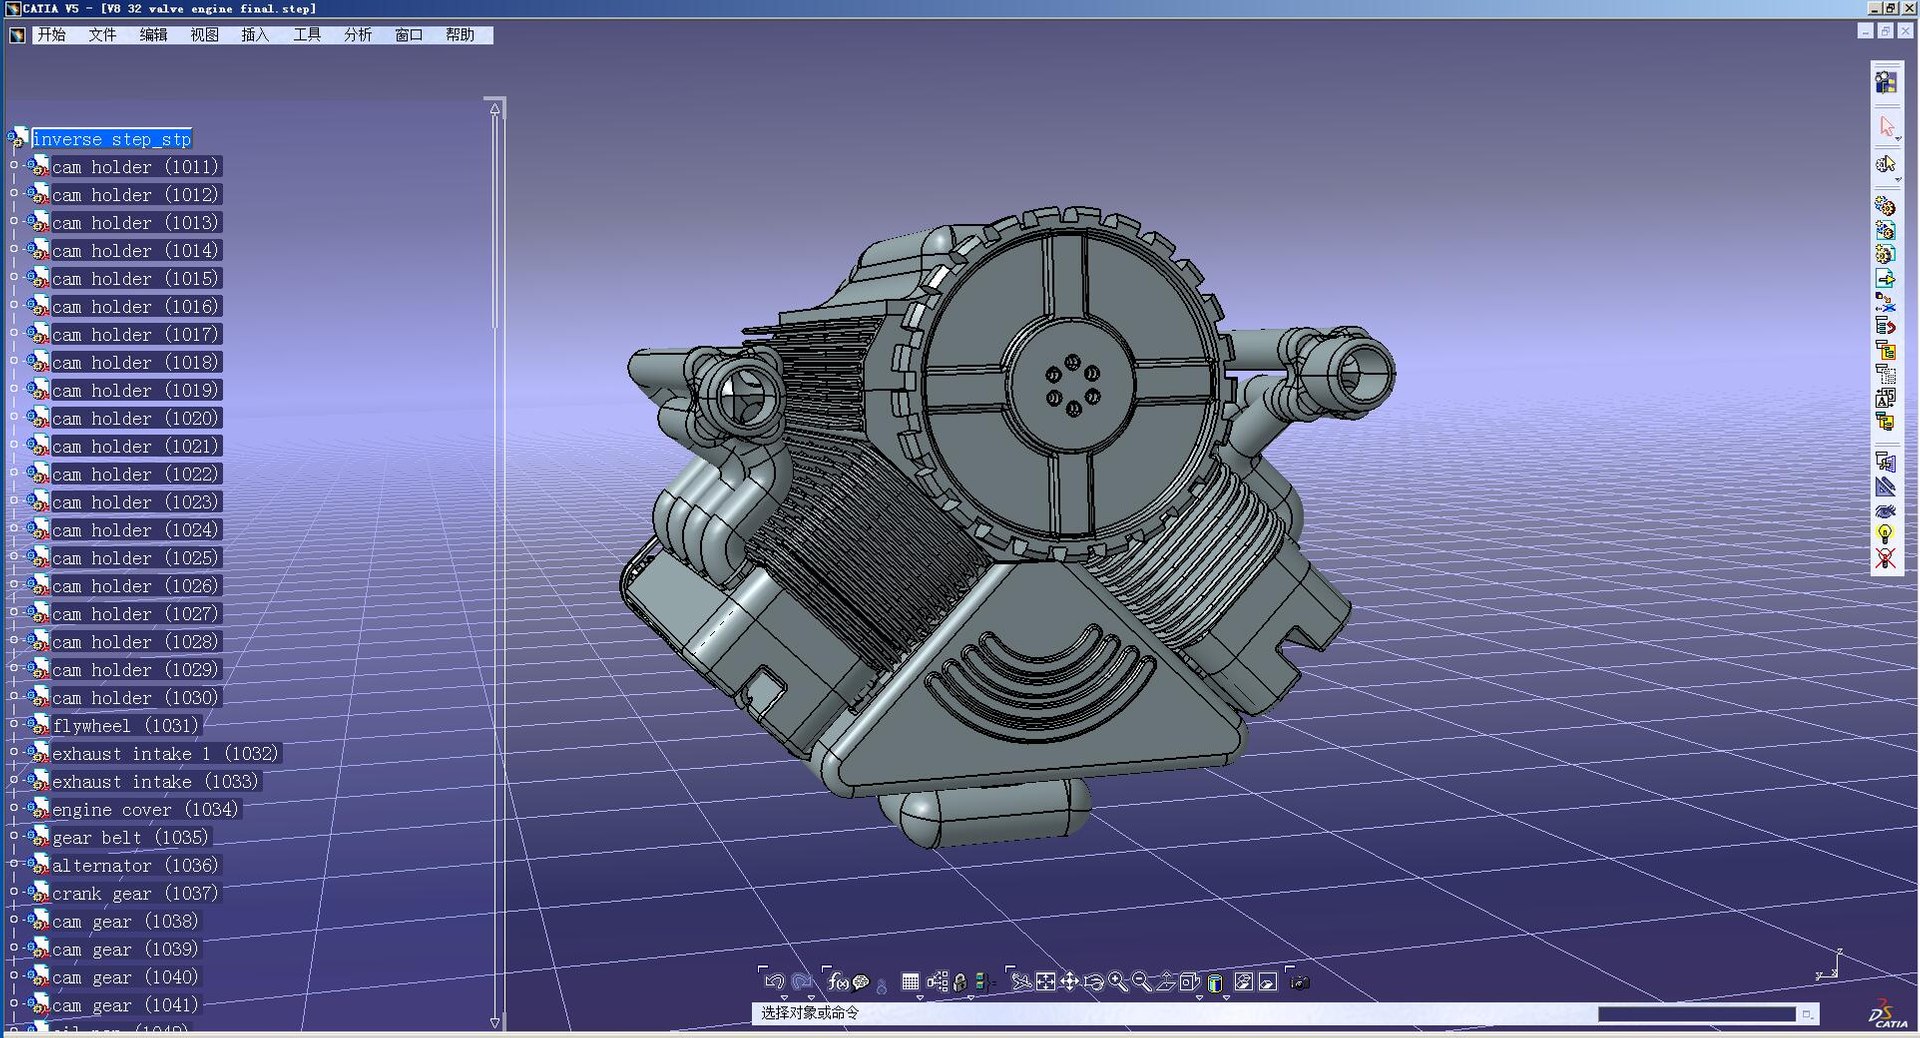Select the Pan arrows tool
This screenshot has width=1920, height=1038.
tap(1069, 982)
